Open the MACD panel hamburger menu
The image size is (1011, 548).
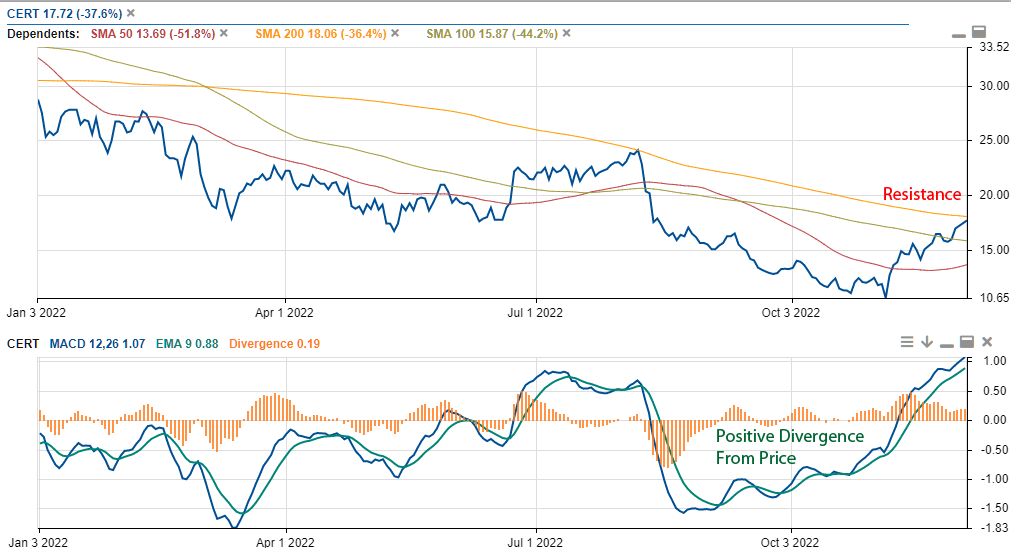pyautogui.click(x=907, y=342)
